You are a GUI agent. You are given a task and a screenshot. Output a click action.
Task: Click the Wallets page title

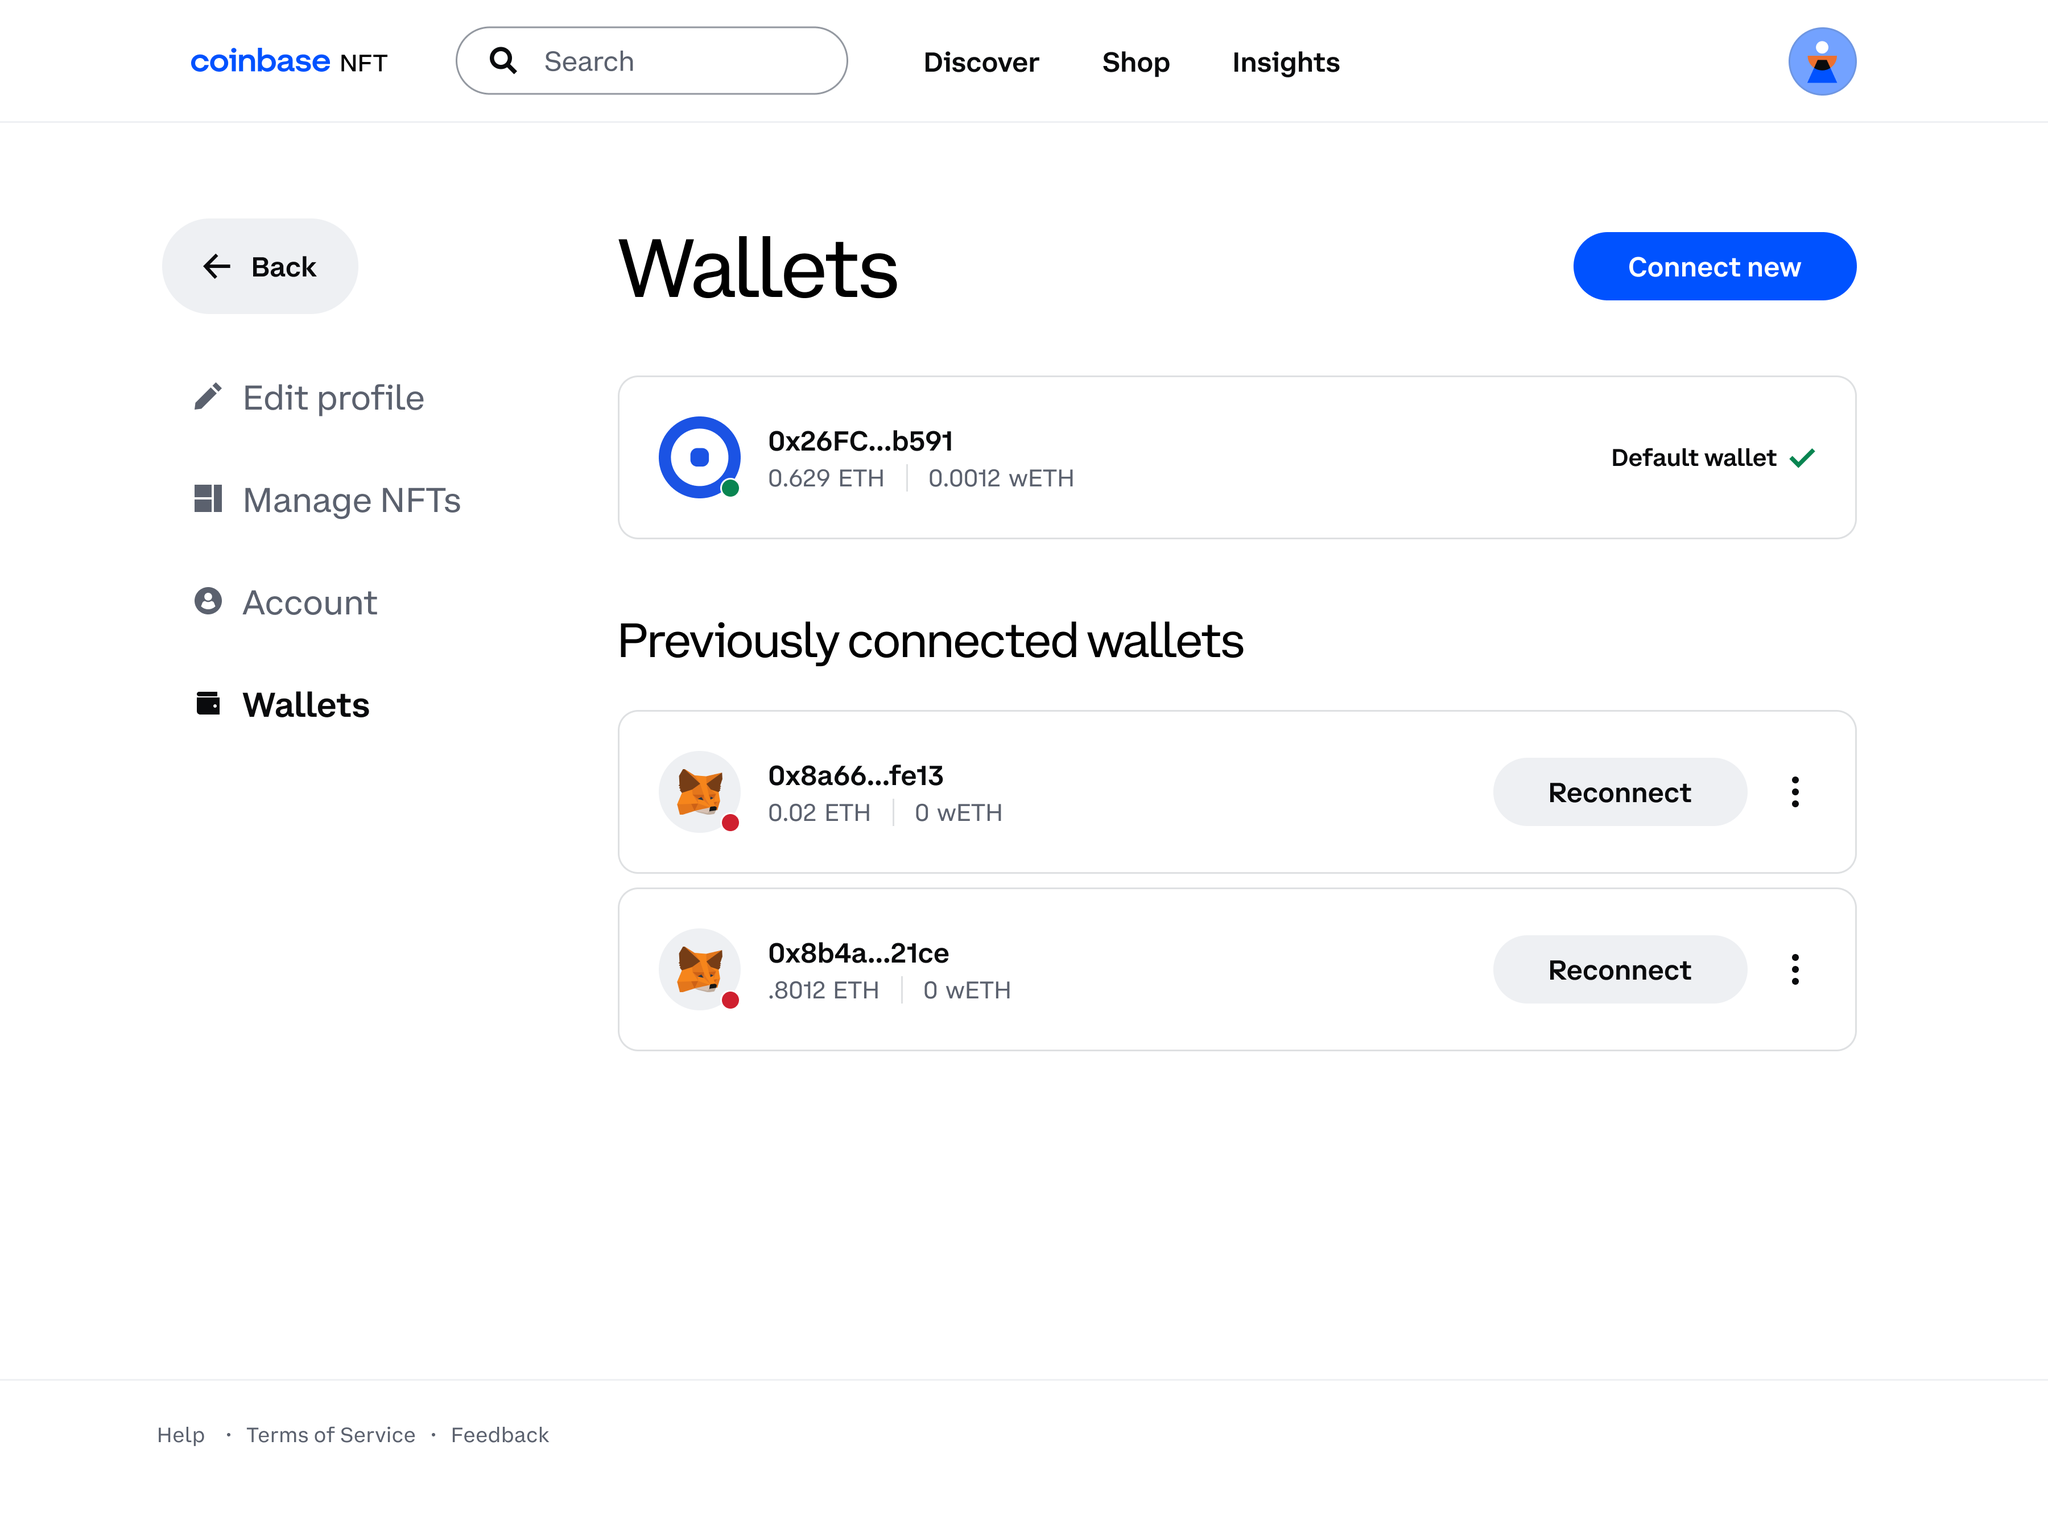(x=758, y=268)
